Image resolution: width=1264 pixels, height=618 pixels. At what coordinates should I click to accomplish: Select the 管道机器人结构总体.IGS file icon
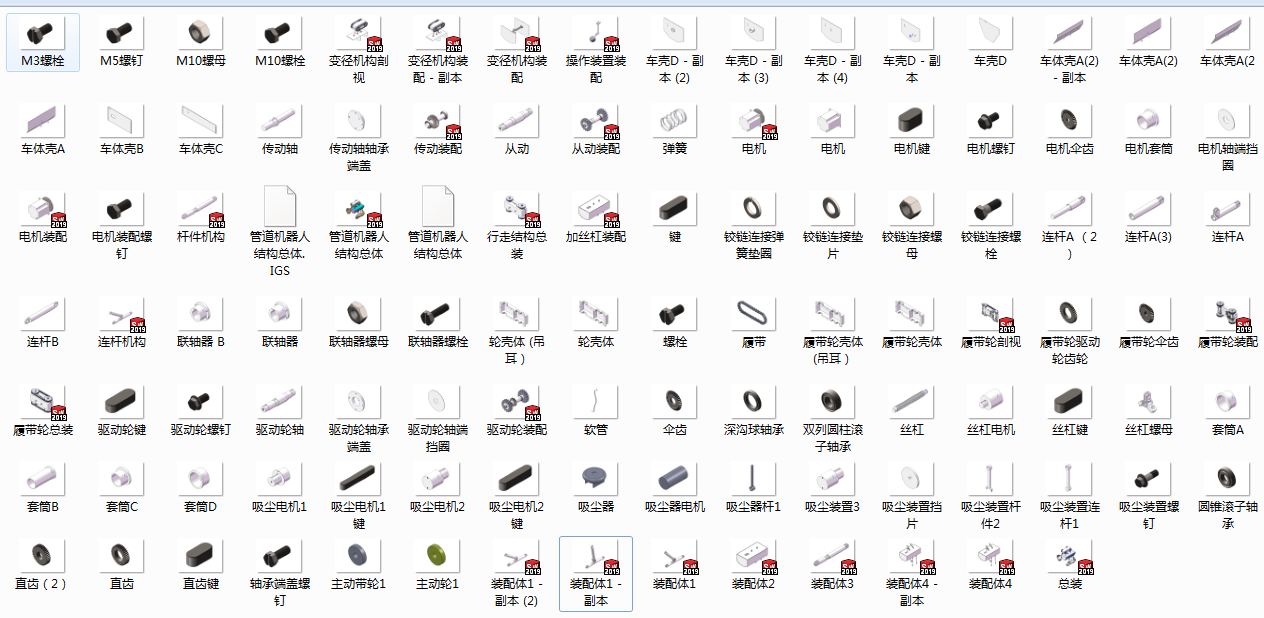click(280, 205)
